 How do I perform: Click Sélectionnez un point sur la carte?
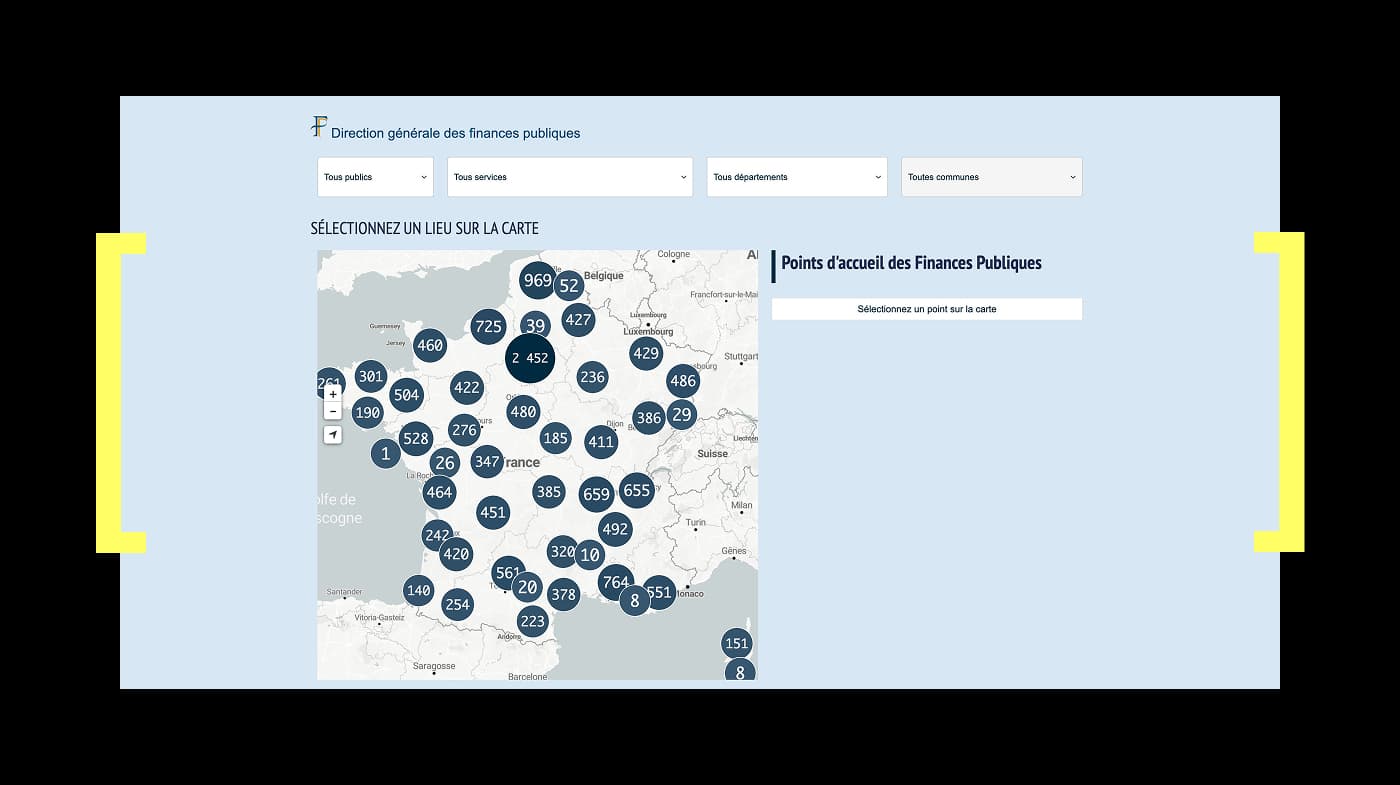coord(926,309)
